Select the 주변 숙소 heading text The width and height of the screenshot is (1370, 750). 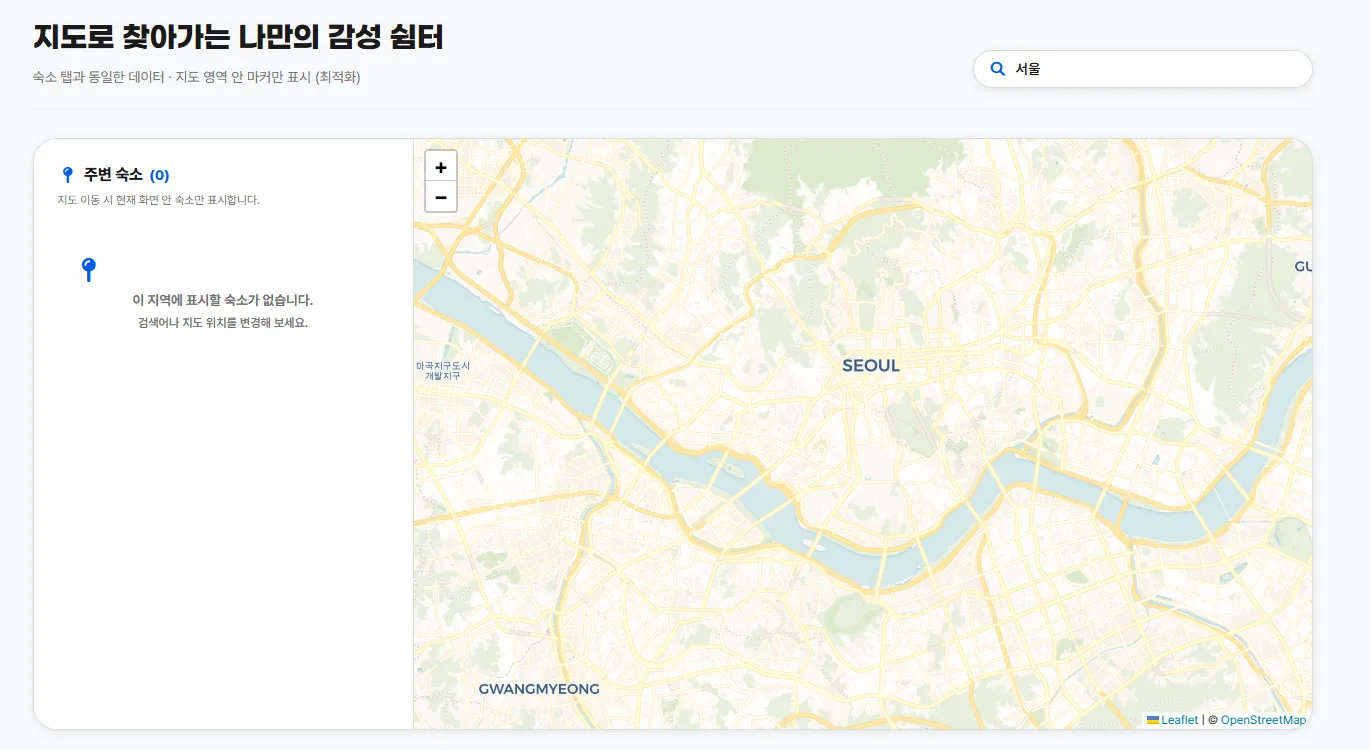click(x=113, y=175)
